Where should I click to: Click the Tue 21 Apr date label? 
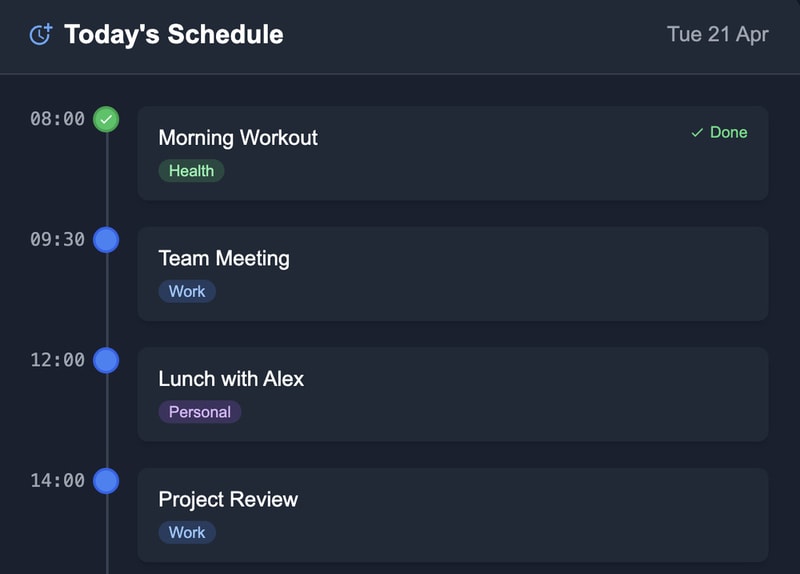click(x=717, y=34)
